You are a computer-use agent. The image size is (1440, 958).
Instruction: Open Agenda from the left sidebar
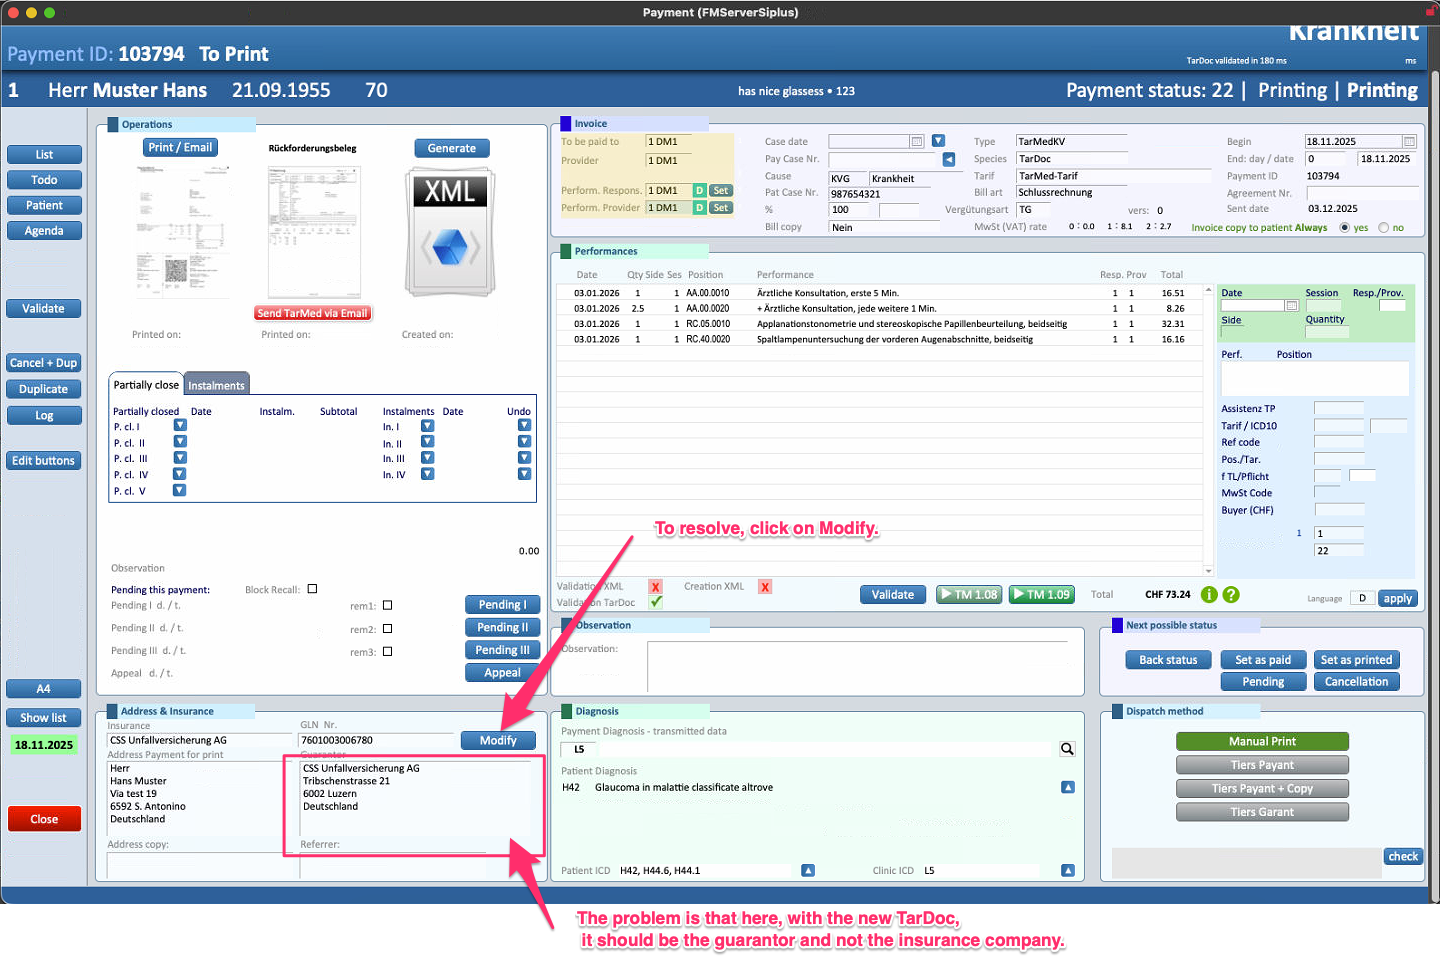[x=44, y=230]
